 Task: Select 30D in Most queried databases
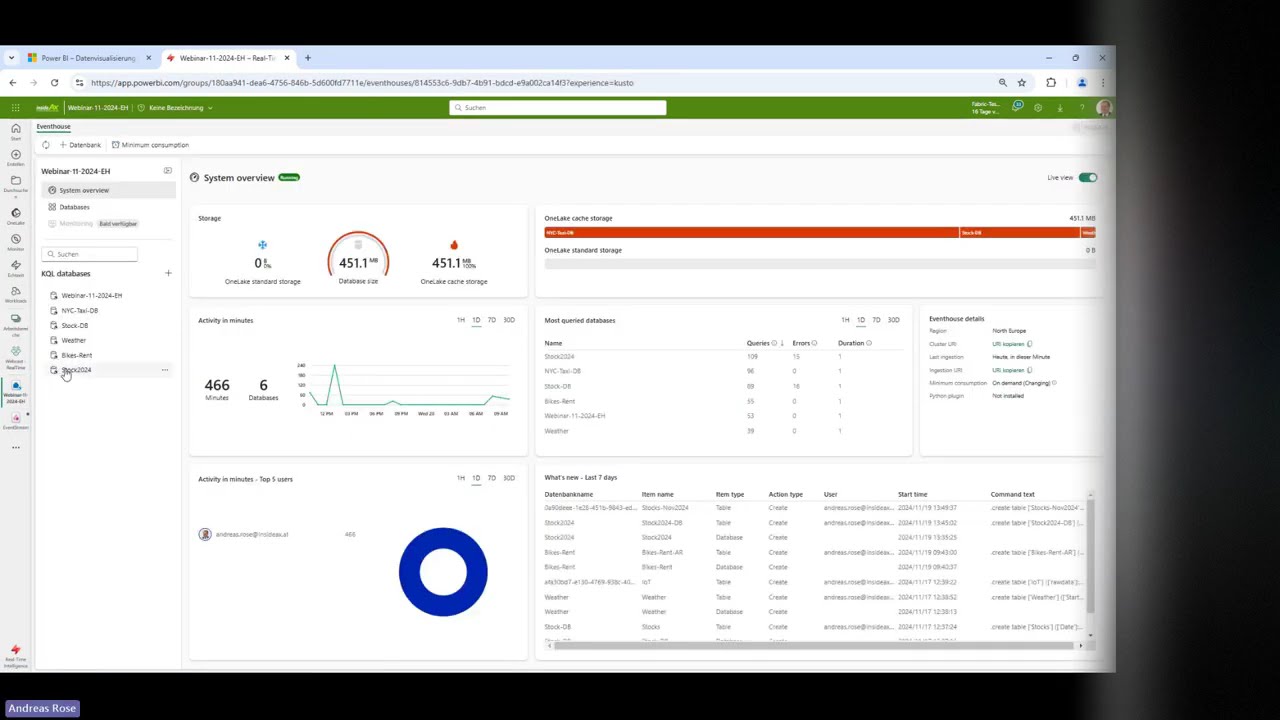tap(894, 320)
